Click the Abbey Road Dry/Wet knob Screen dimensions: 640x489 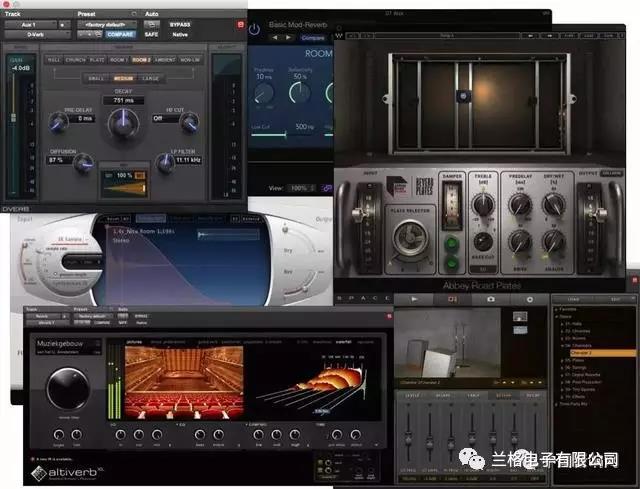point(553,204)
